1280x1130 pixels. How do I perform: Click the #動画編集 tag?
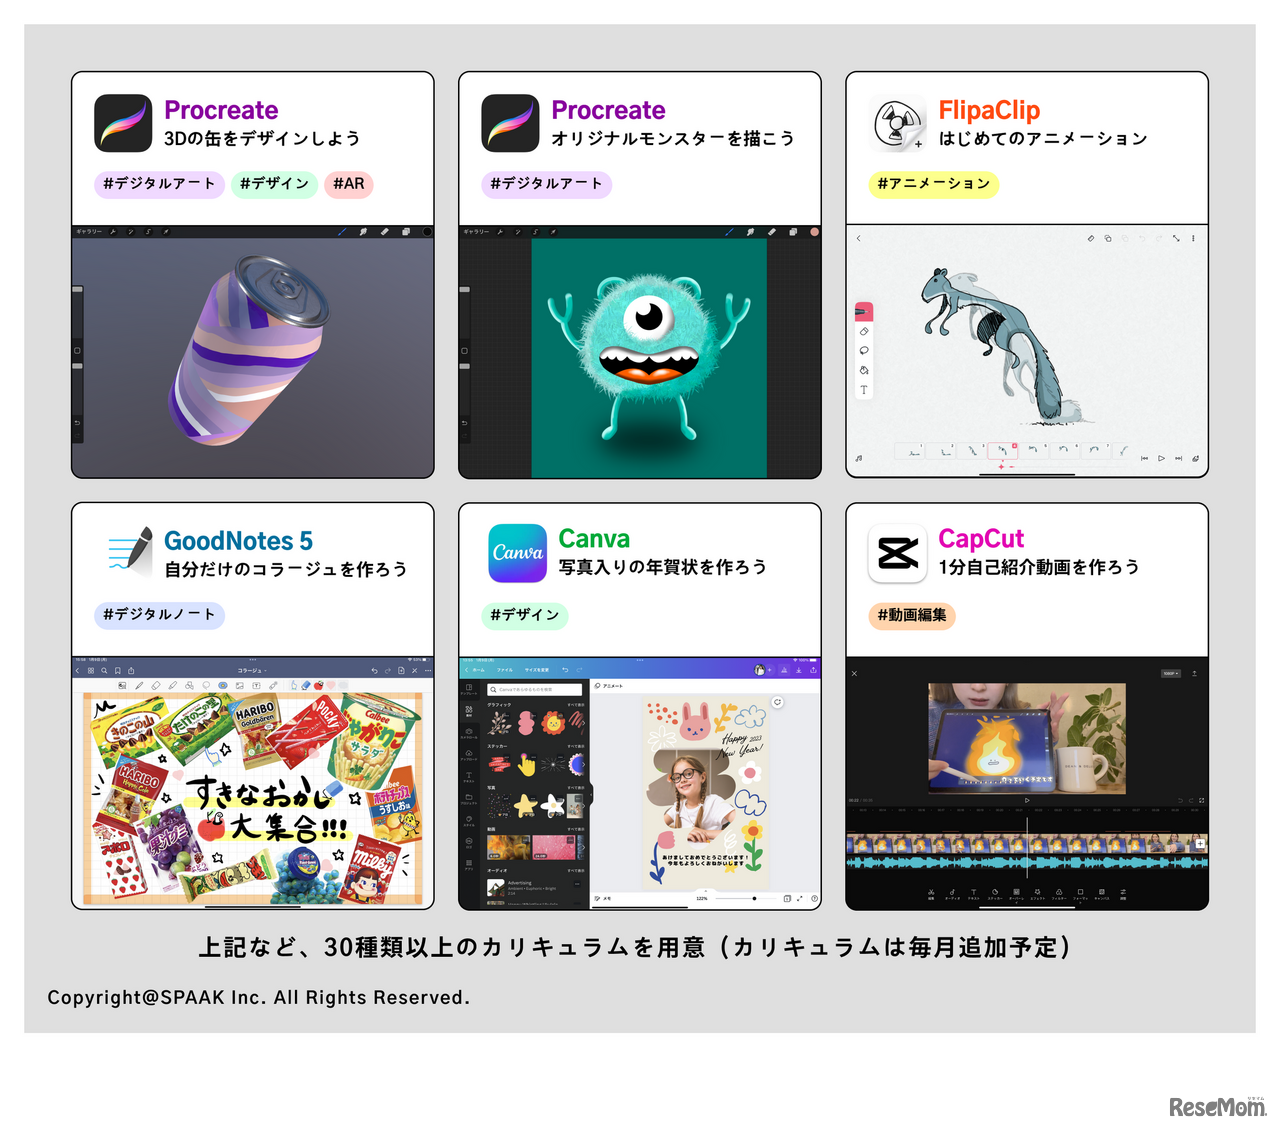pos(912,615)
